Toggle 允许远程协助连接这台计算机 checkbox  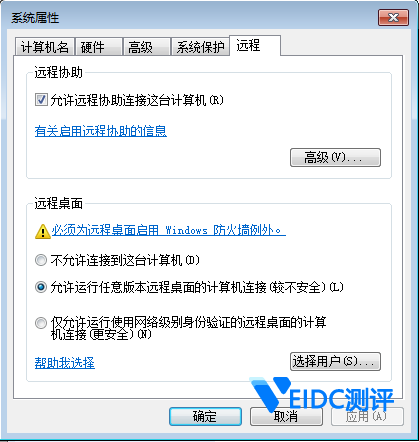tap(41, 100)
